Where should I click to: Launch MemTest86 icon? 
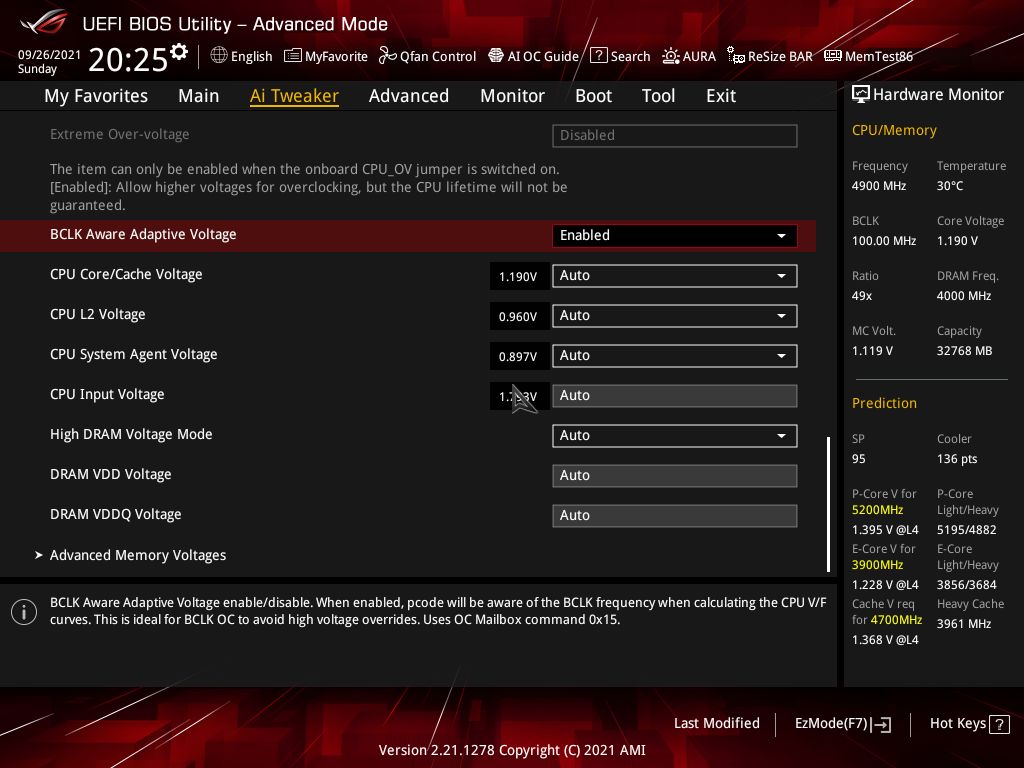tap(833, 56)
